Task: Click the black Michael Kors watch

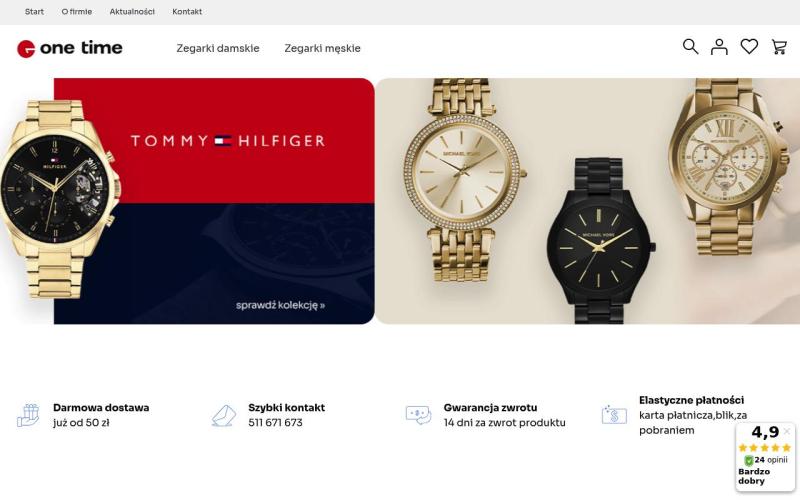Action: coord(601,241)
